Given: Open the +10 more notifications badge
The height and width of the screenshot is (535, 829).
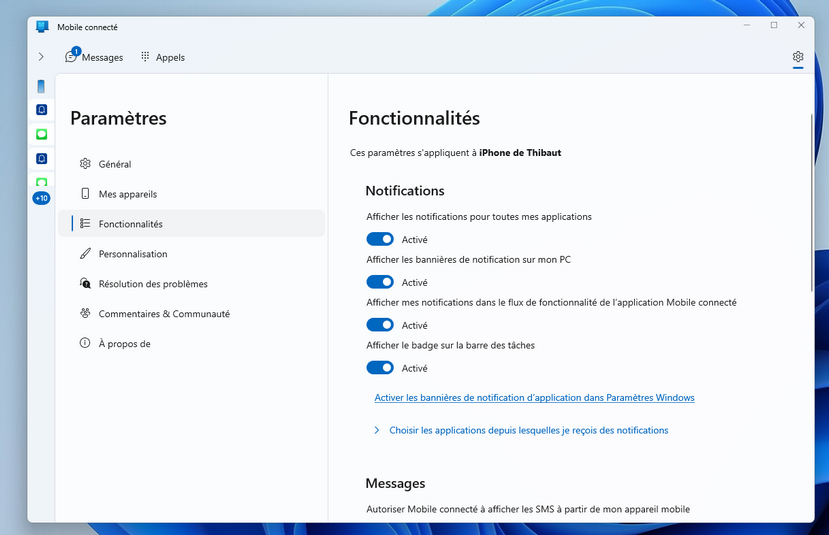Looking at the screenshot, I should pos(41,198).
